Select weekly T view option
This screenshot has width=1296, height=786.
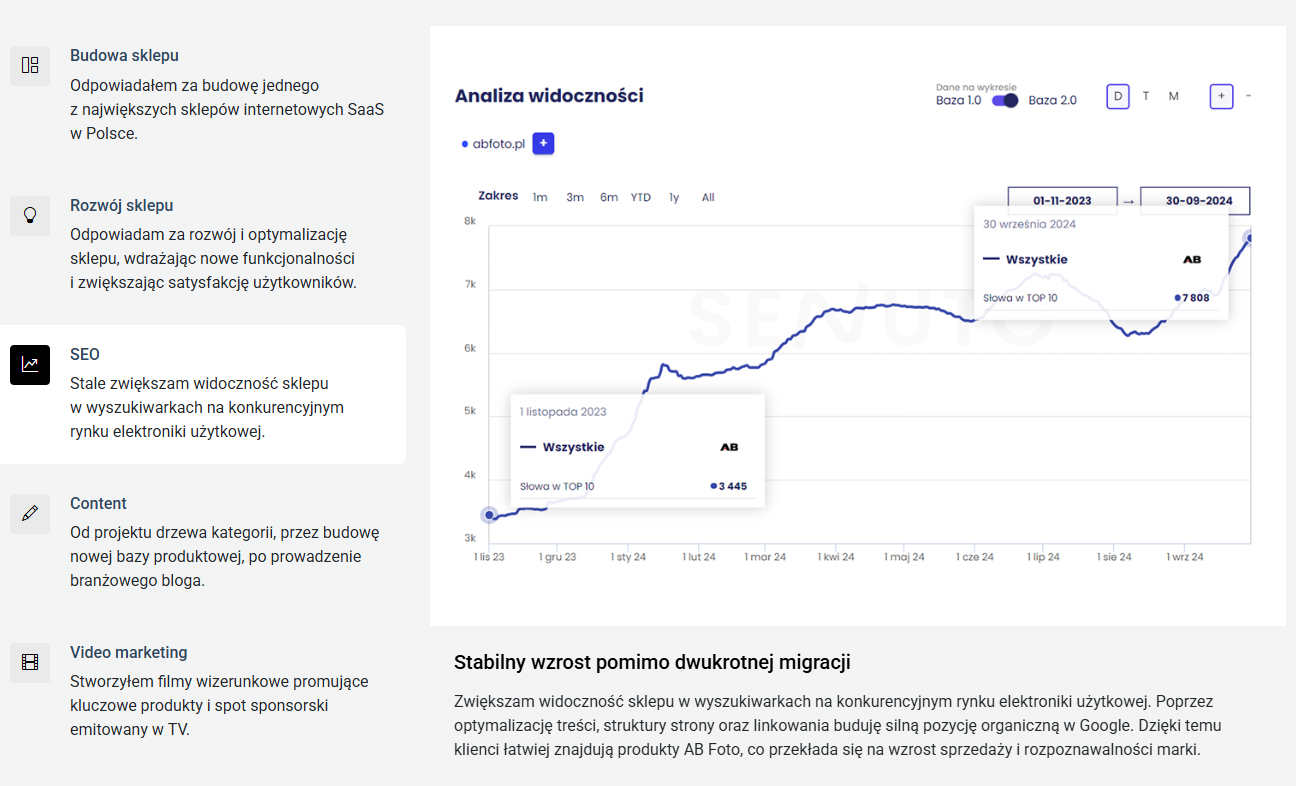(1146, 96)
